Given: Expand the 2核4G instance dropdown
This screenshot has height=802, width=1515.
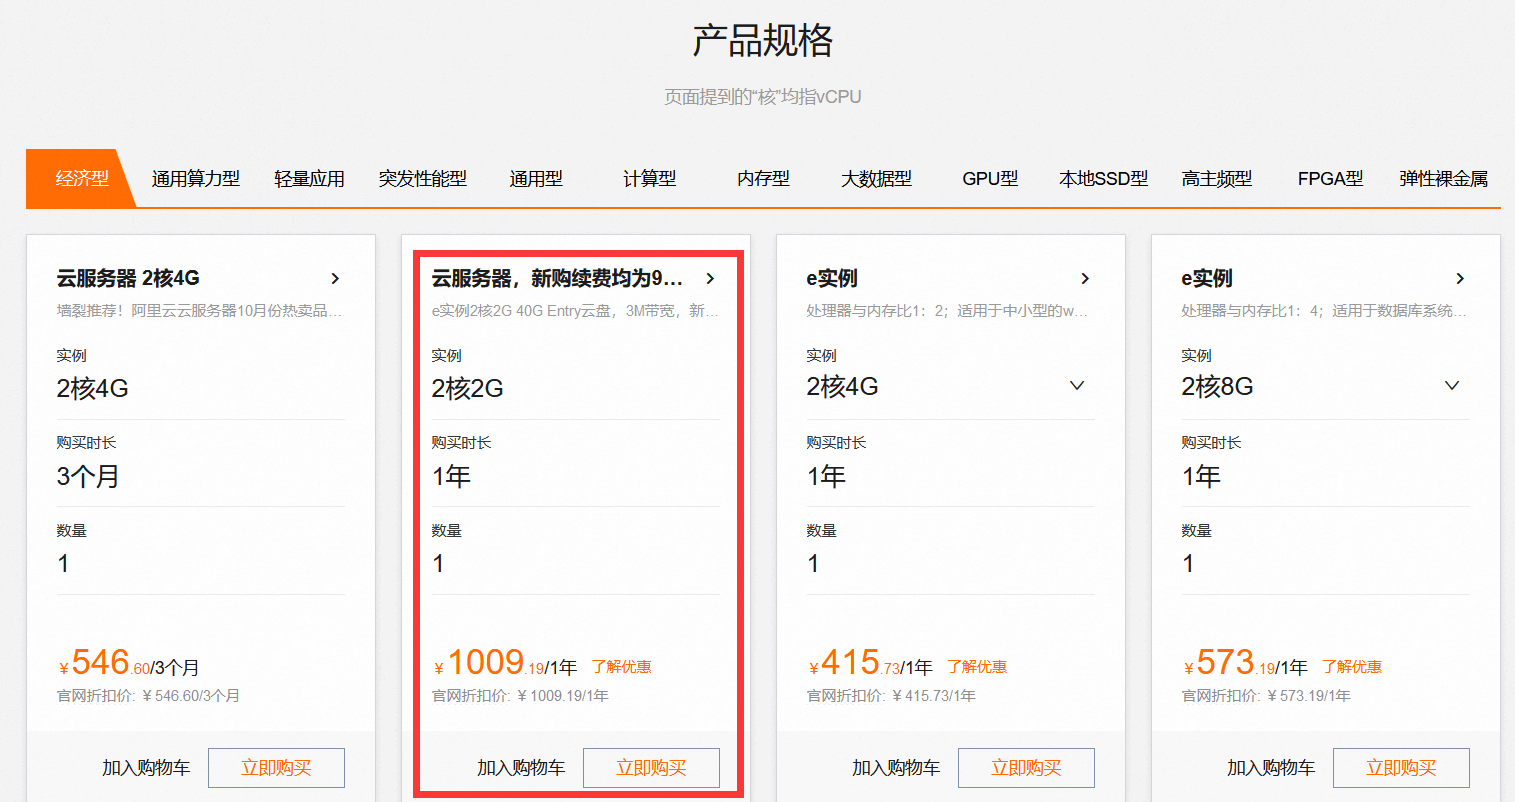Looking at the screenshot, I should (1077, 386).
